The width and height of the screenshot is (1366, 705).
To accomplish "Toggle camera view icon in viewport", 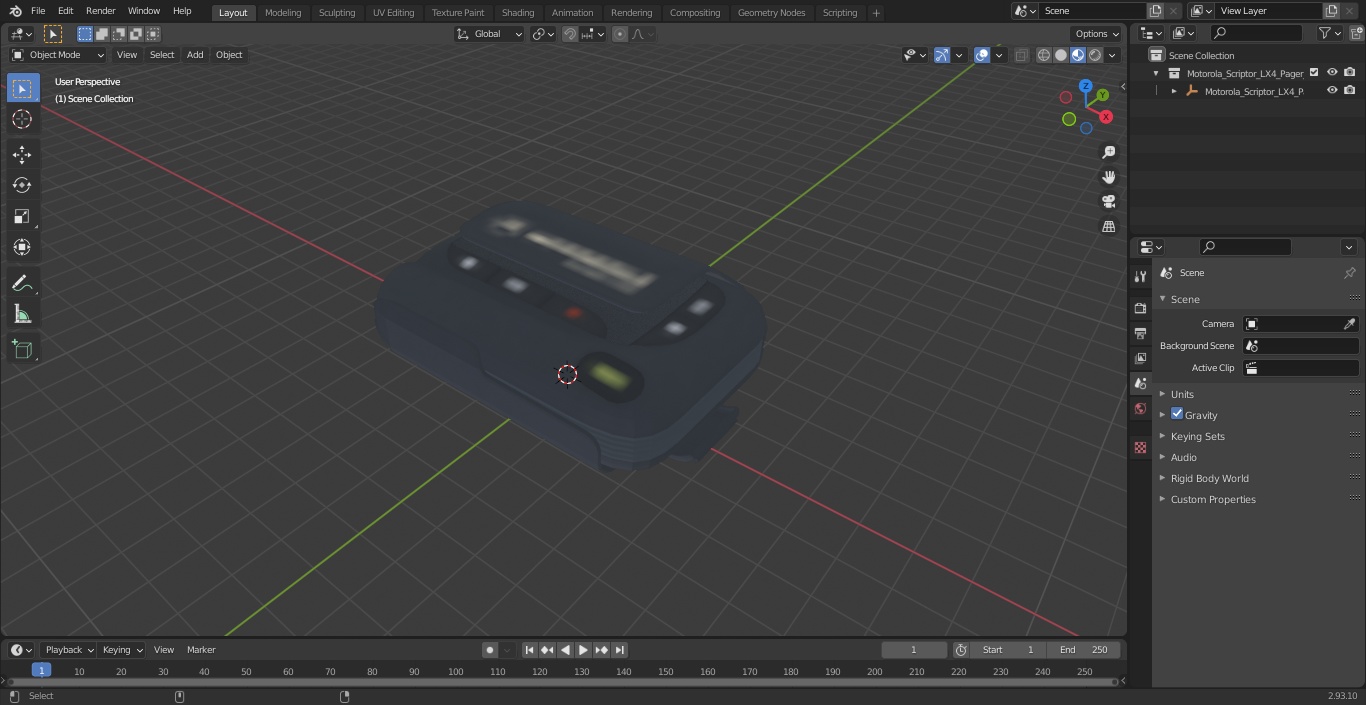I will pyautogui.click(x=1108, y=202).
